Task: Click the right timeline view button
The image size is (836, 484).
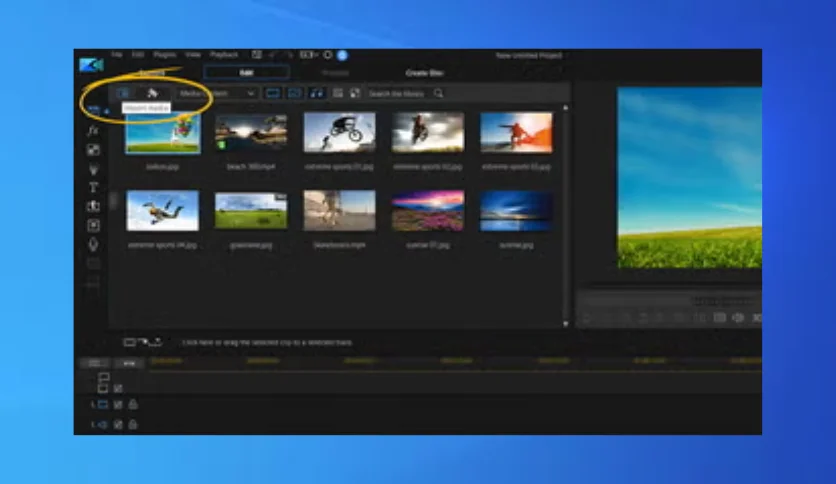Action: tap(129, 364)
